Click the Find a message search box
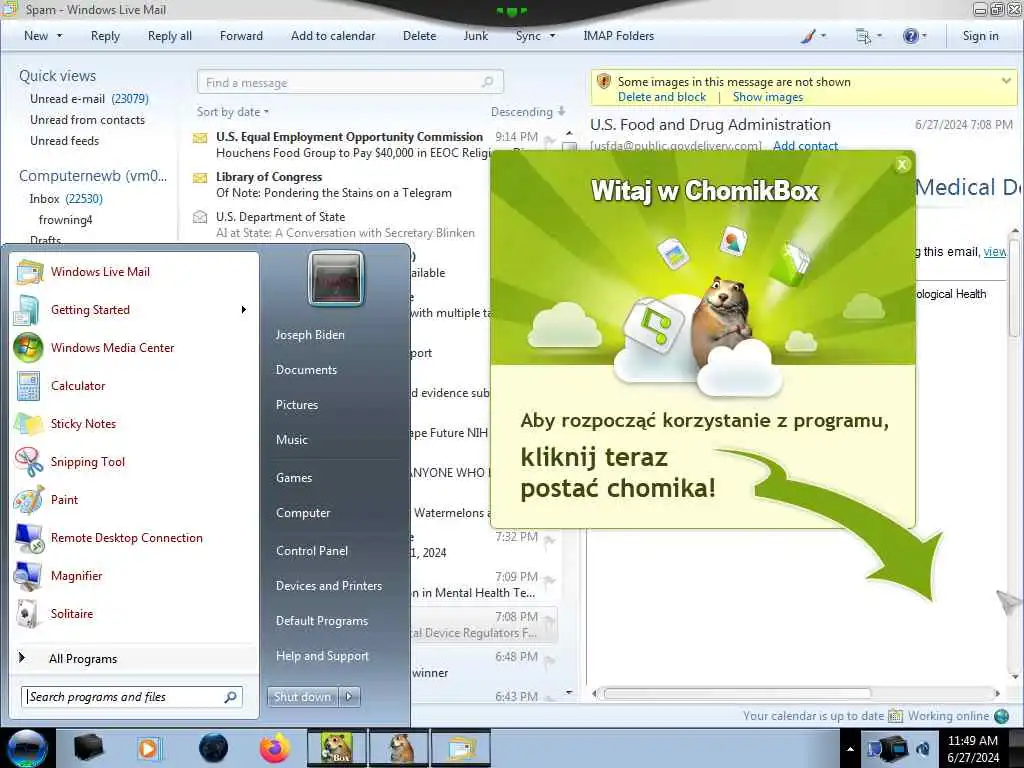Image resolution: width=1024 pixels, height=768 pixels. pyautogui.click(x=350, y=82)
